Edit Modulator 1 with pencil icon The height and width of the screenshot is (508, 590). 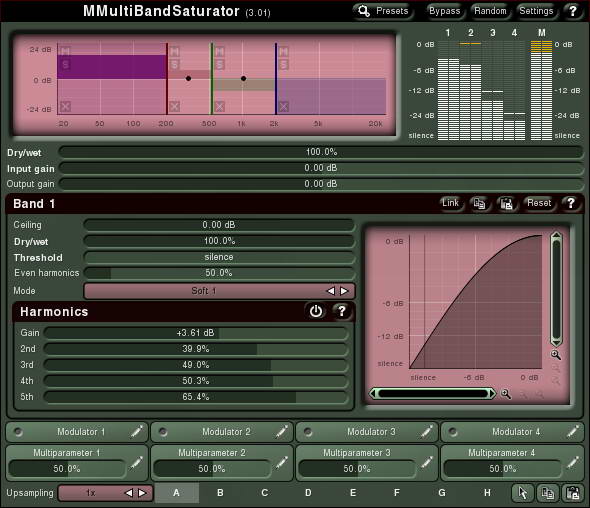(x=137, y=431)
